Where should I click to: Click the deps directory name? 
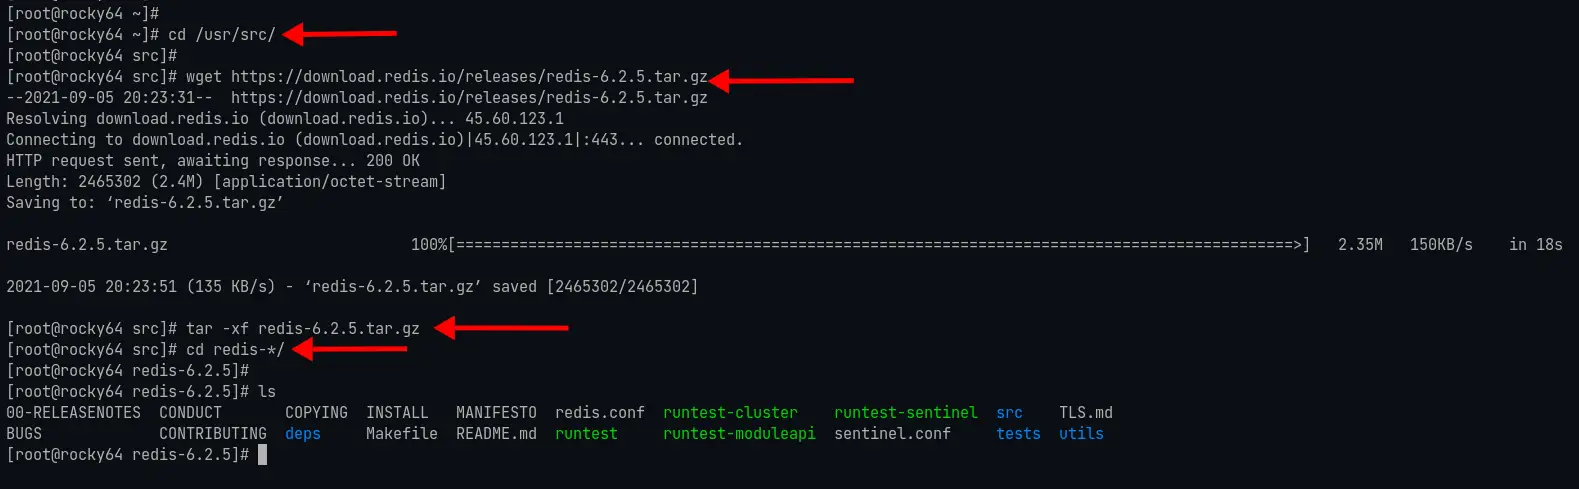[303, 434]
